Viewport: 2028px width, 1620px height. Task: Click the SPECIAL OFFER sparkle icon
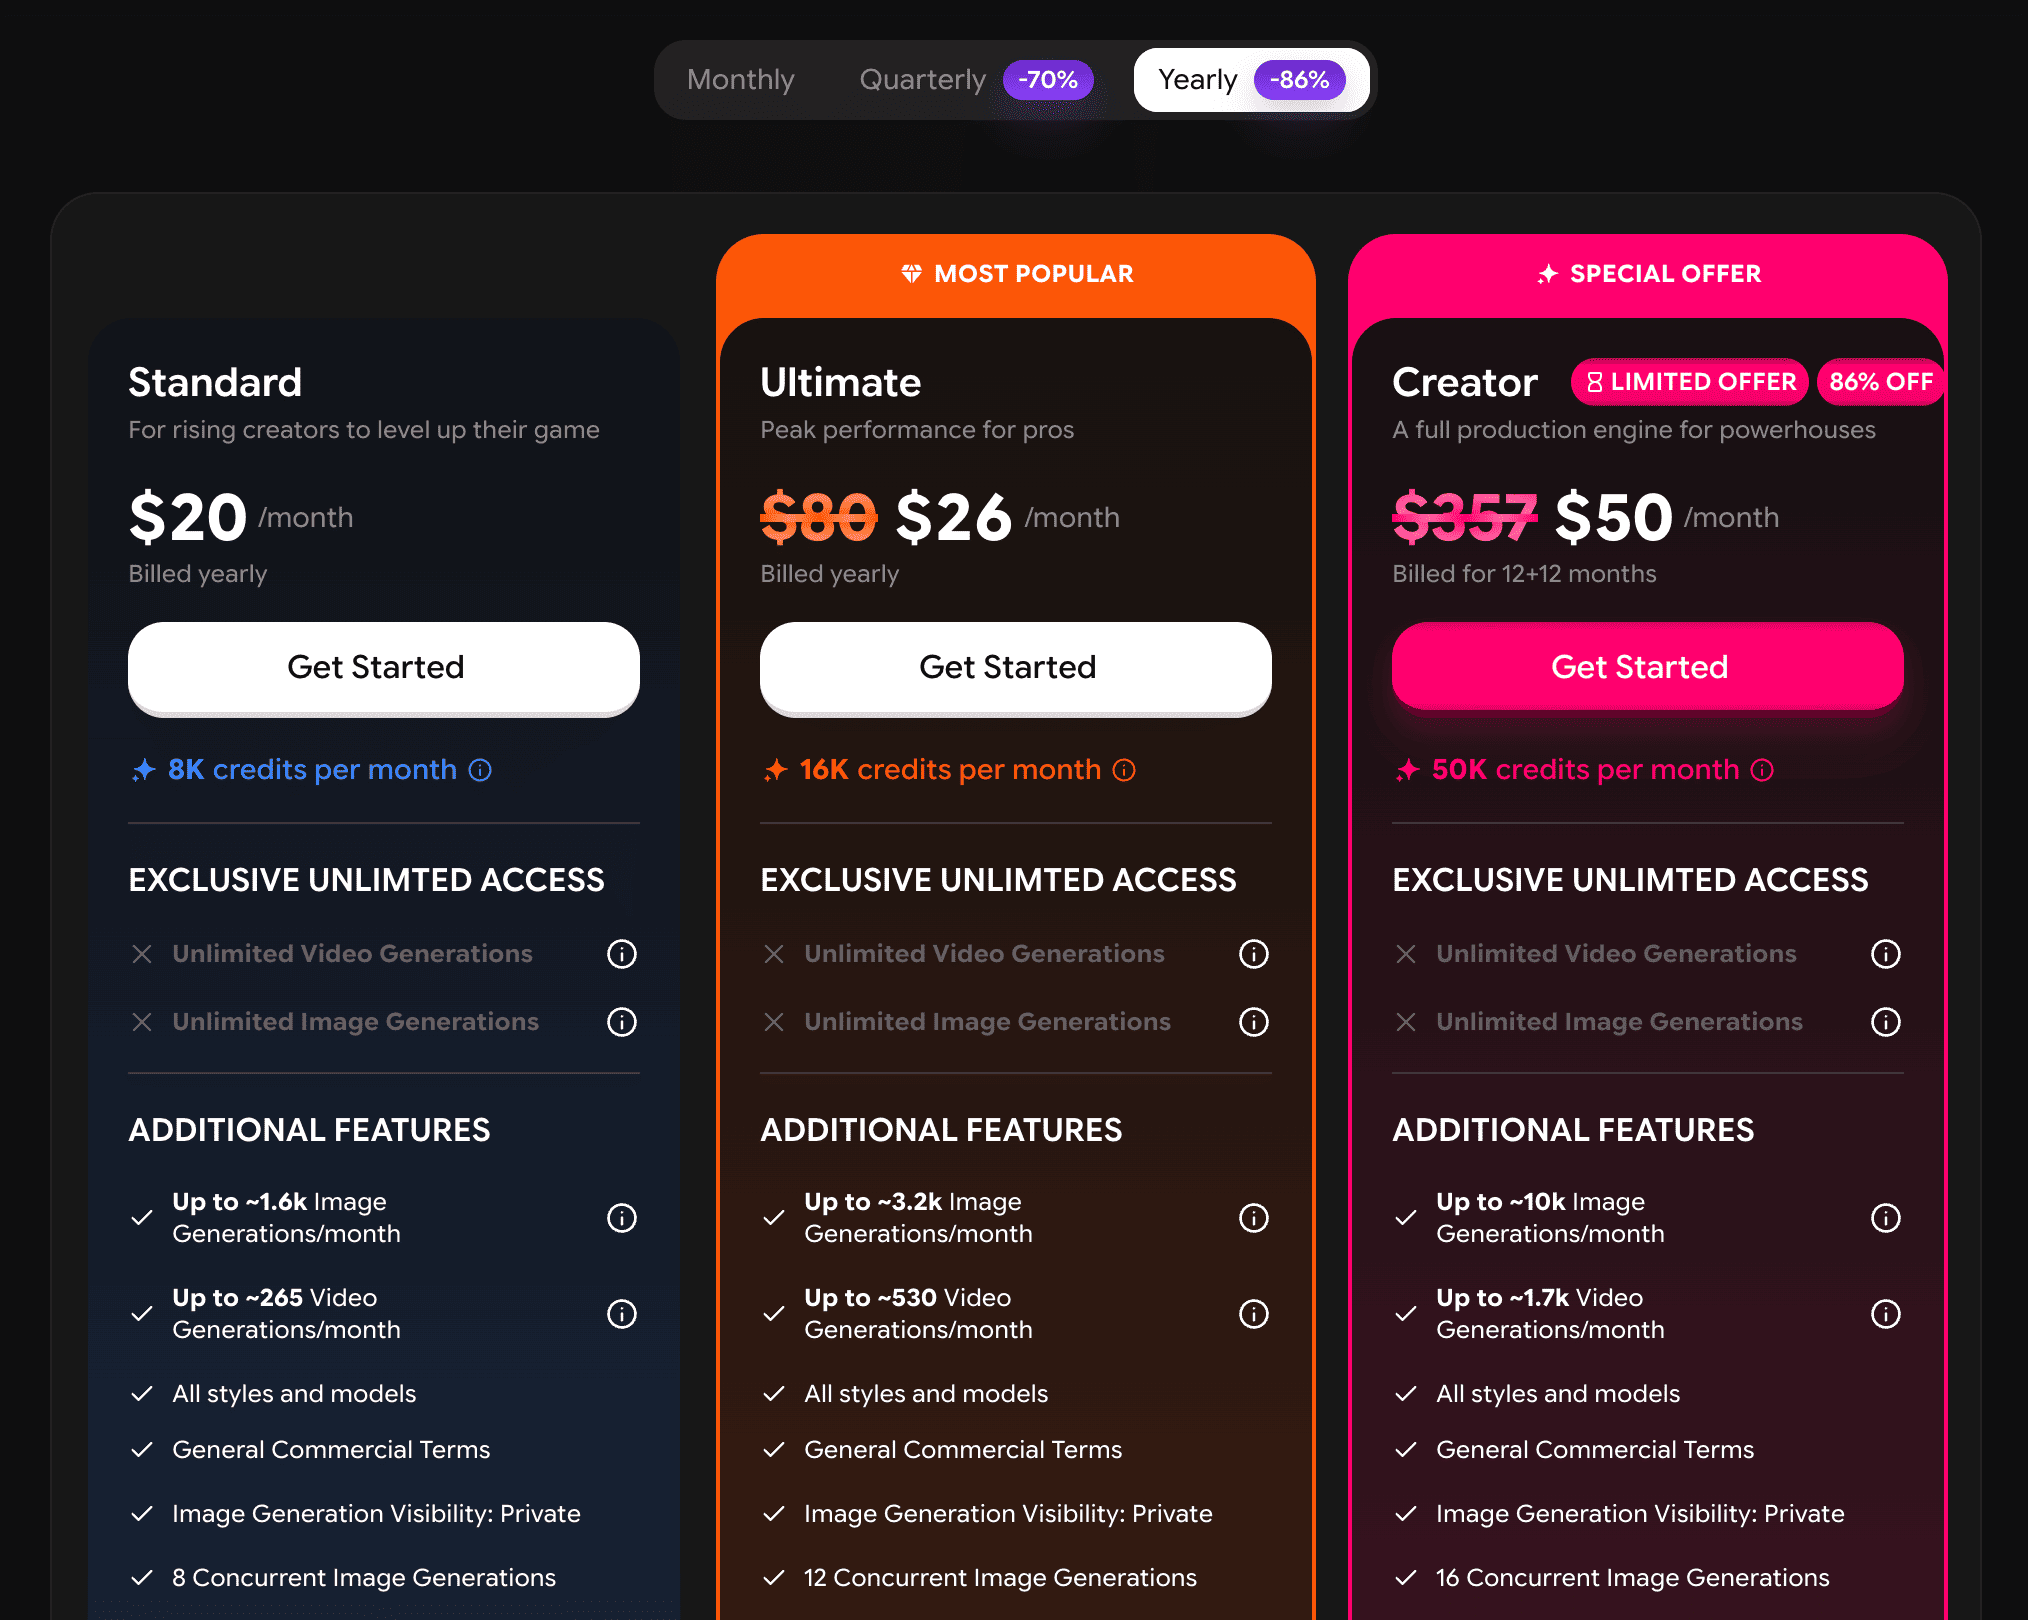(1547, 274)
